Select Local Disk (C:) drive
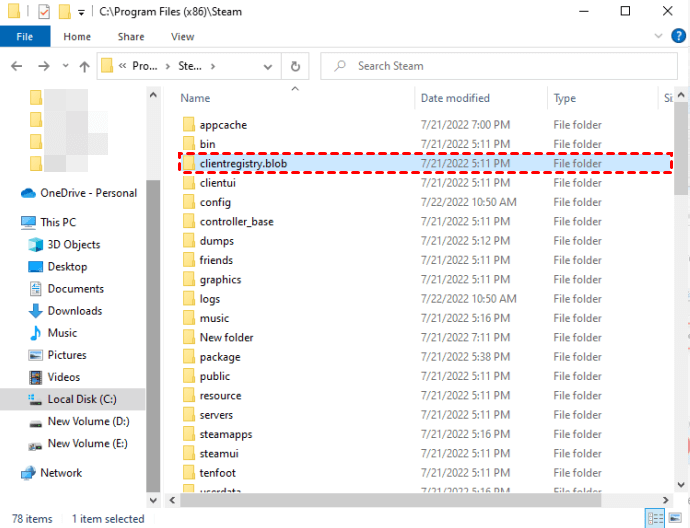 tap(72, 399)
